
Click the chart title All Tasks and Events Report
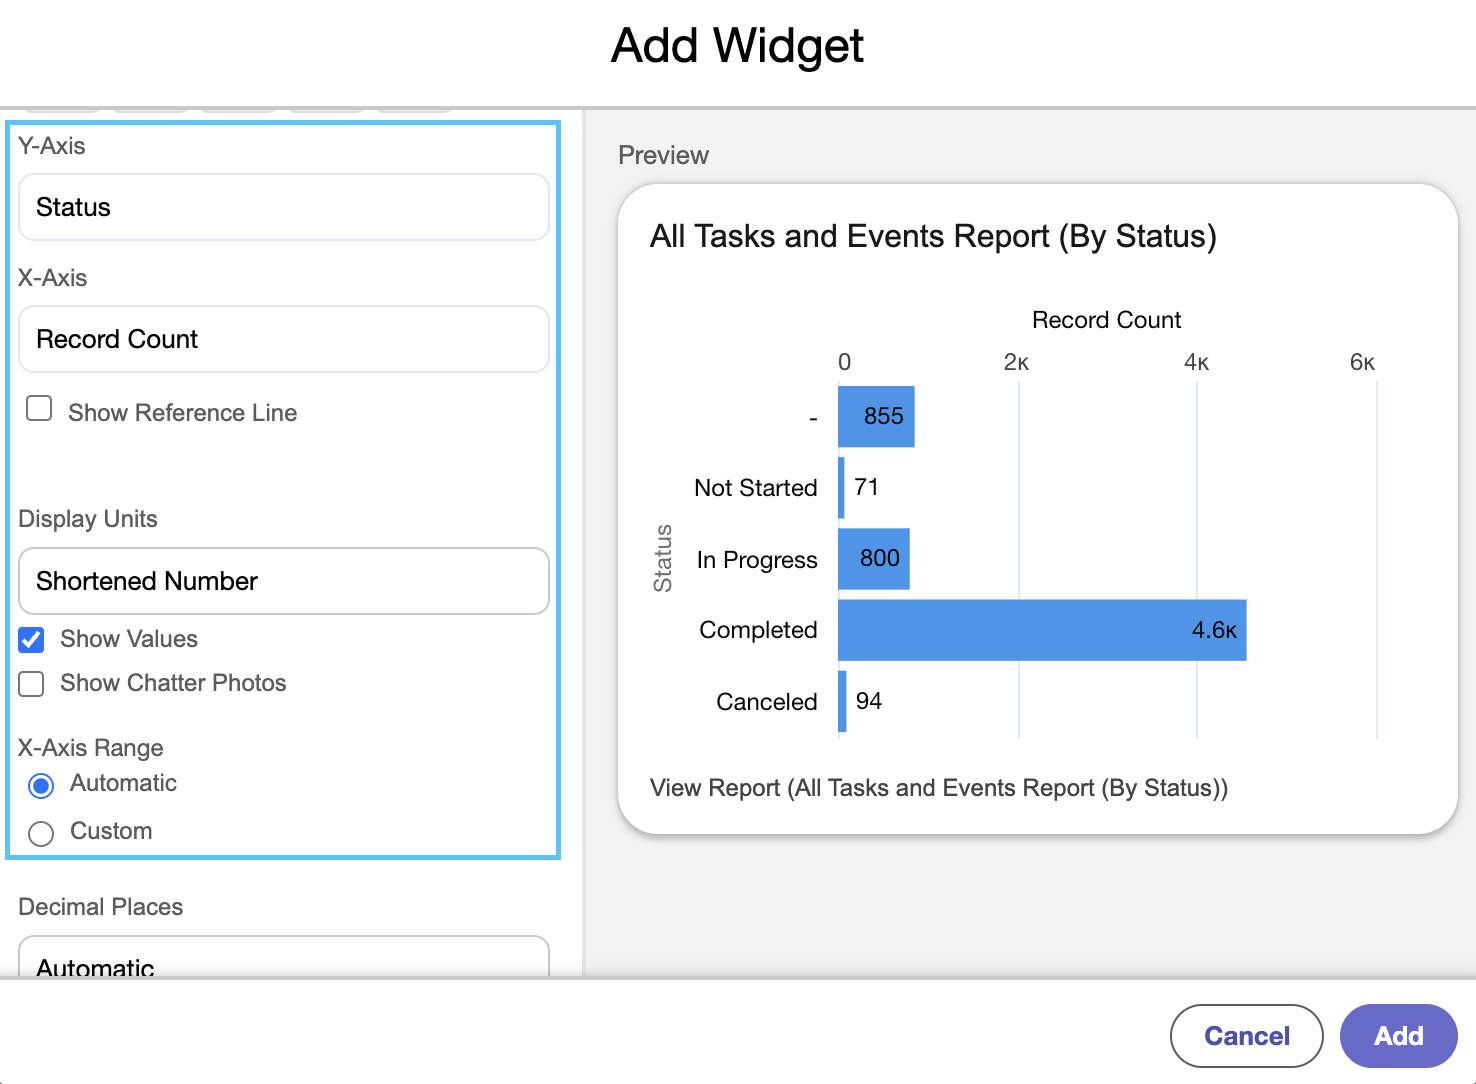(x=933, y=236)
